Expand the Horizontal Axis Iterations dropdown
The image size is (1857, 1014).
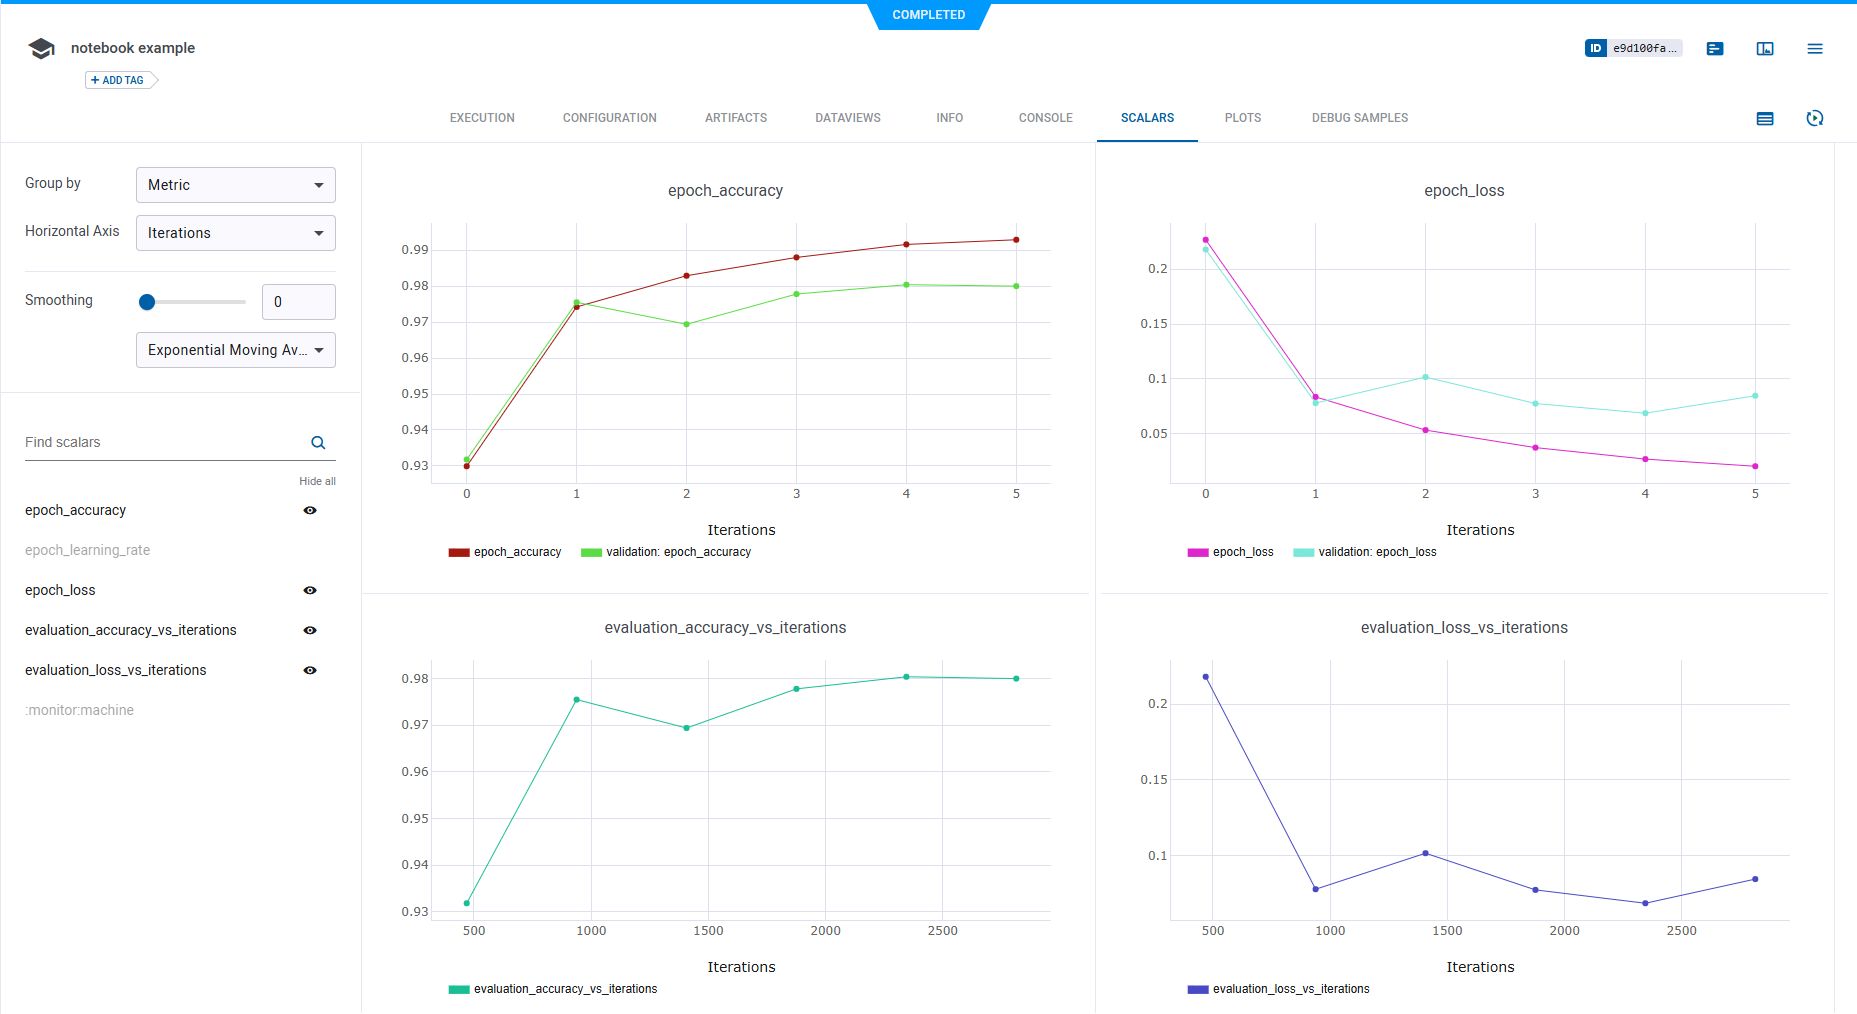click(x=235, y=233)
